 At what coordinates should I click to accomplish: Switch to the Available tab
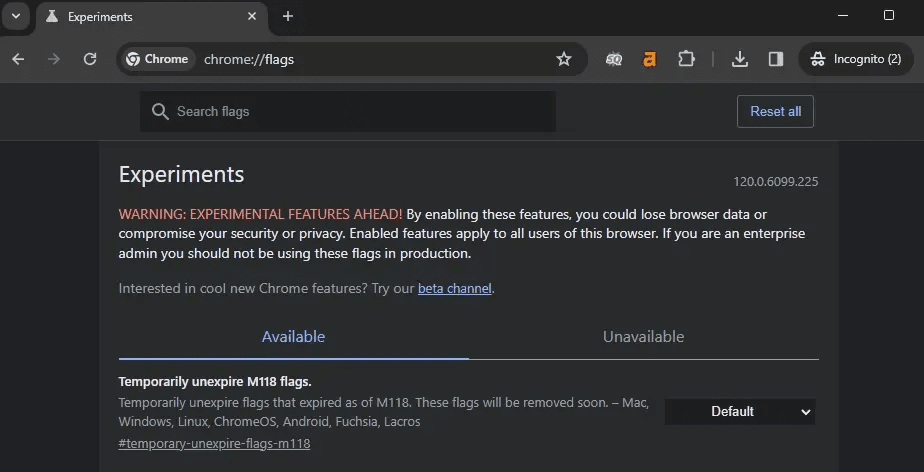(x=293, y=337)
